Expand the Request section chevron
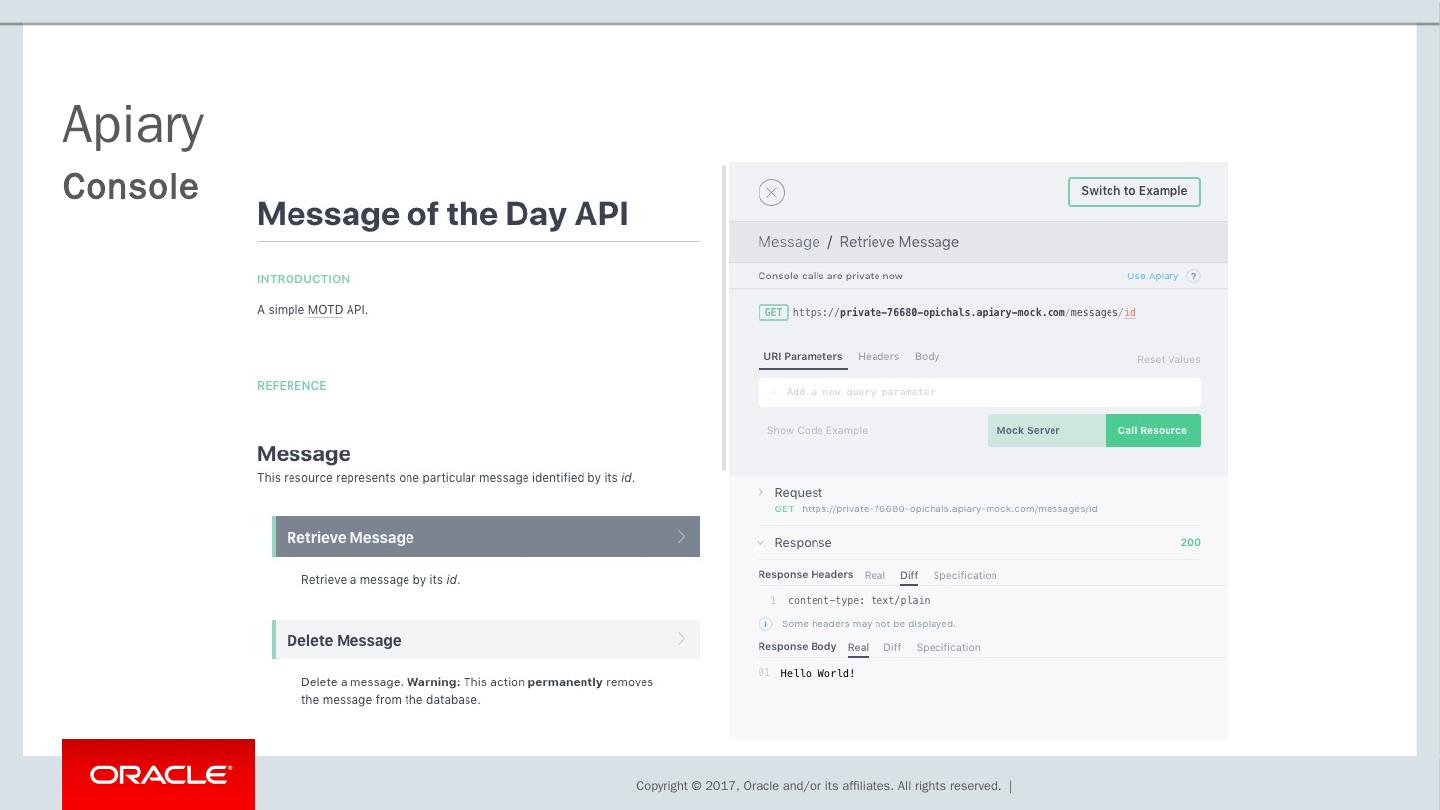 coord(761,492)
